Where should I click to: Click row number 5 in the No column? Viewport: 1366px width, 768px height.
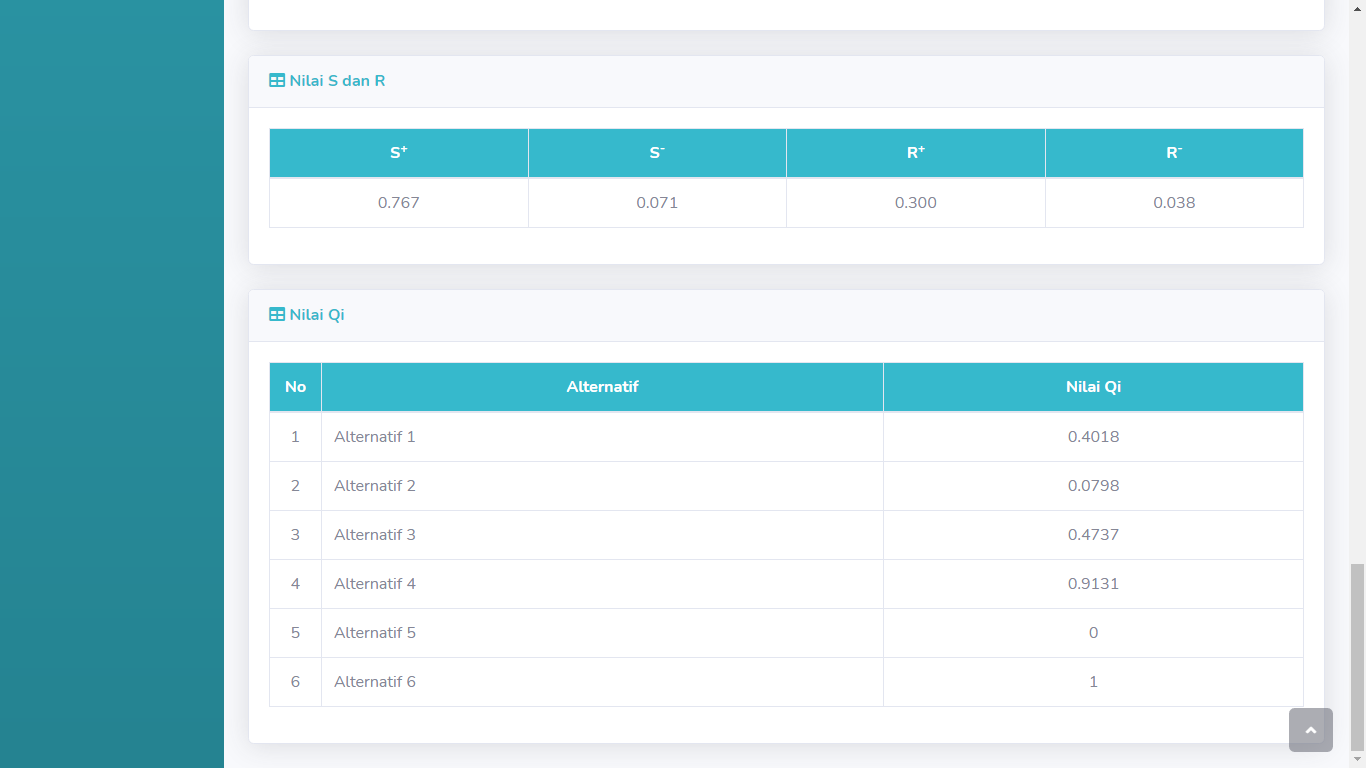(295, 632)
